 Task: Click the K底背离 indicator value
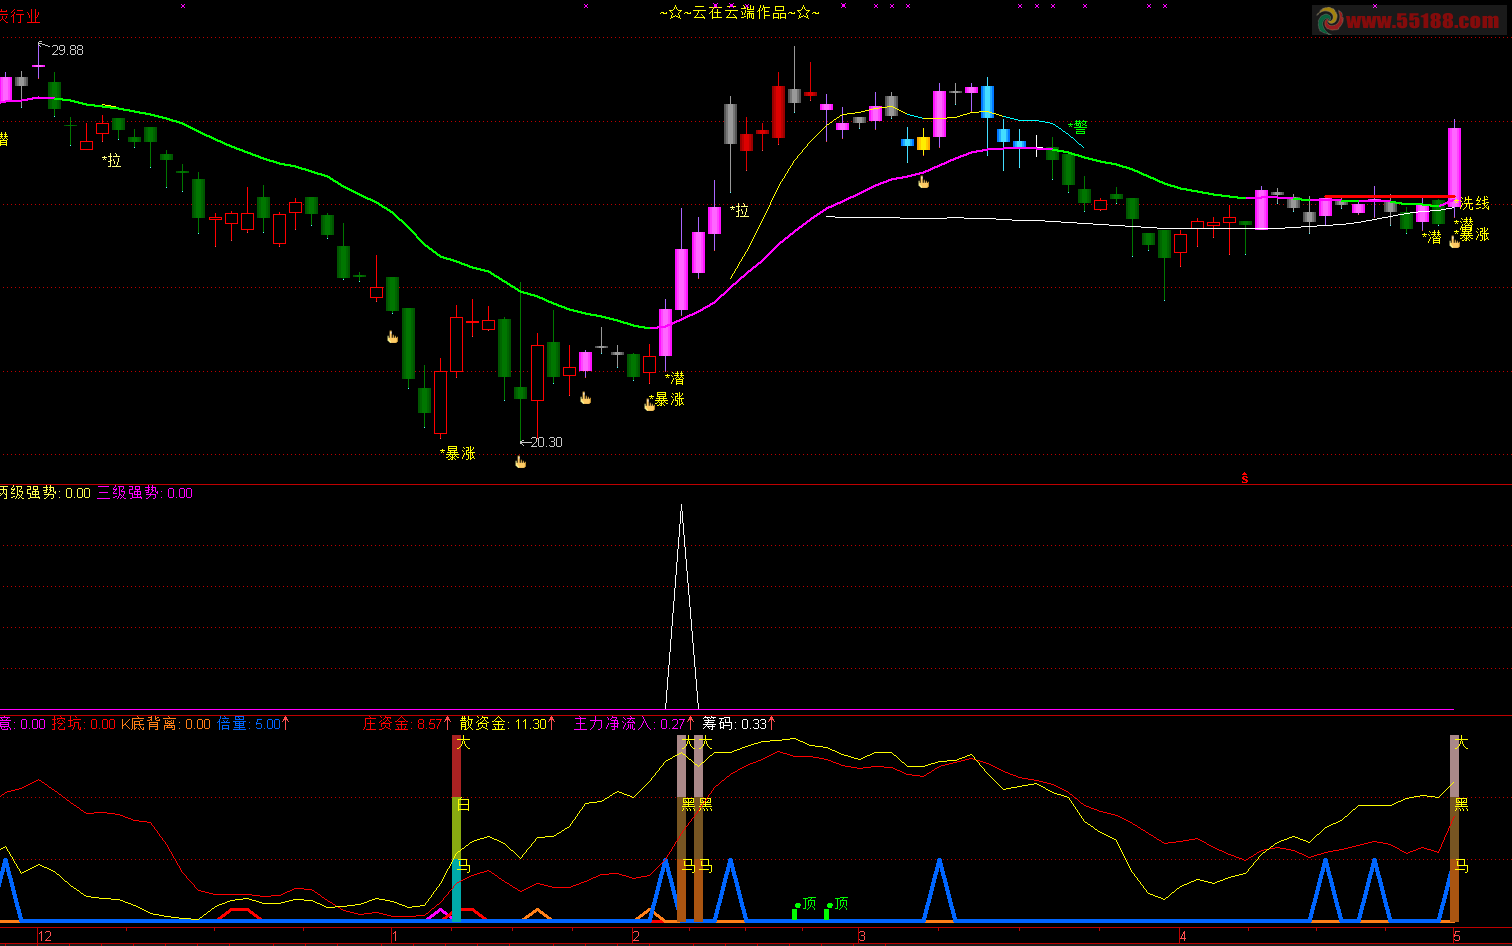tap(166, 724)
